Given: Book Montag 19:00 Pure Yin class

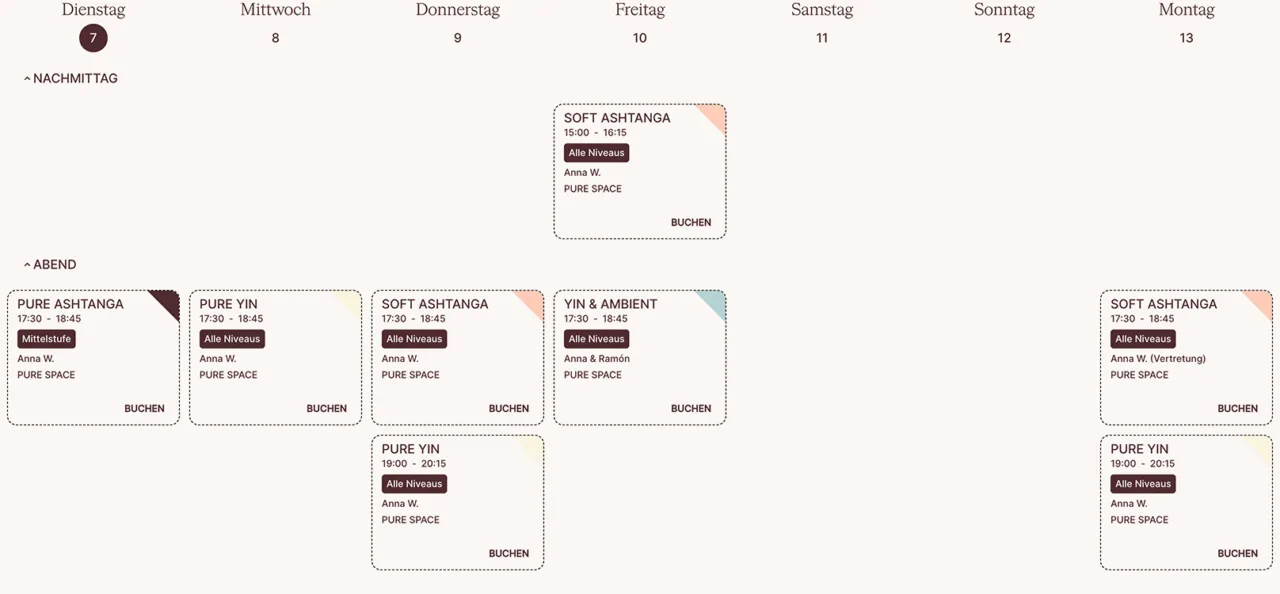Looking at the screenshot, I should 1237,553.
